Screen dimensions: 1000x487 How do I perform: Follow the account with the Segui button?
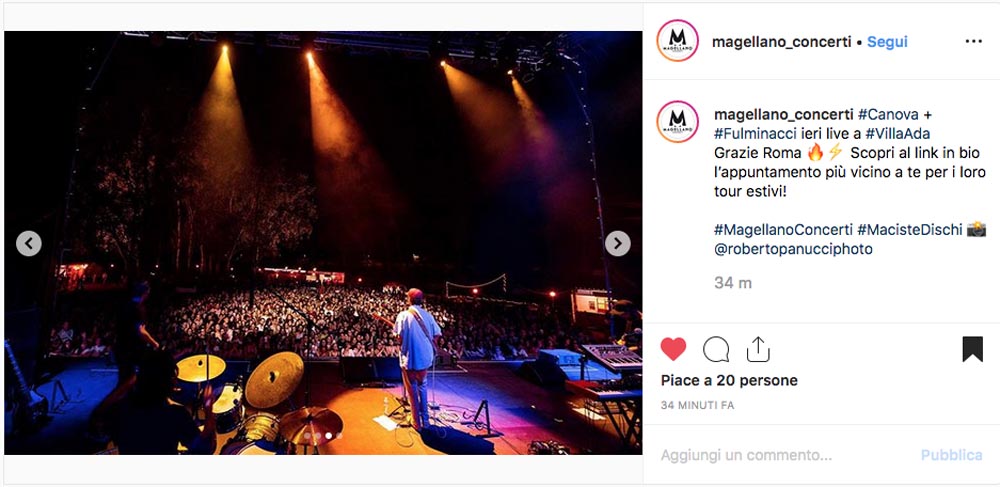click(x=887, y=42)
